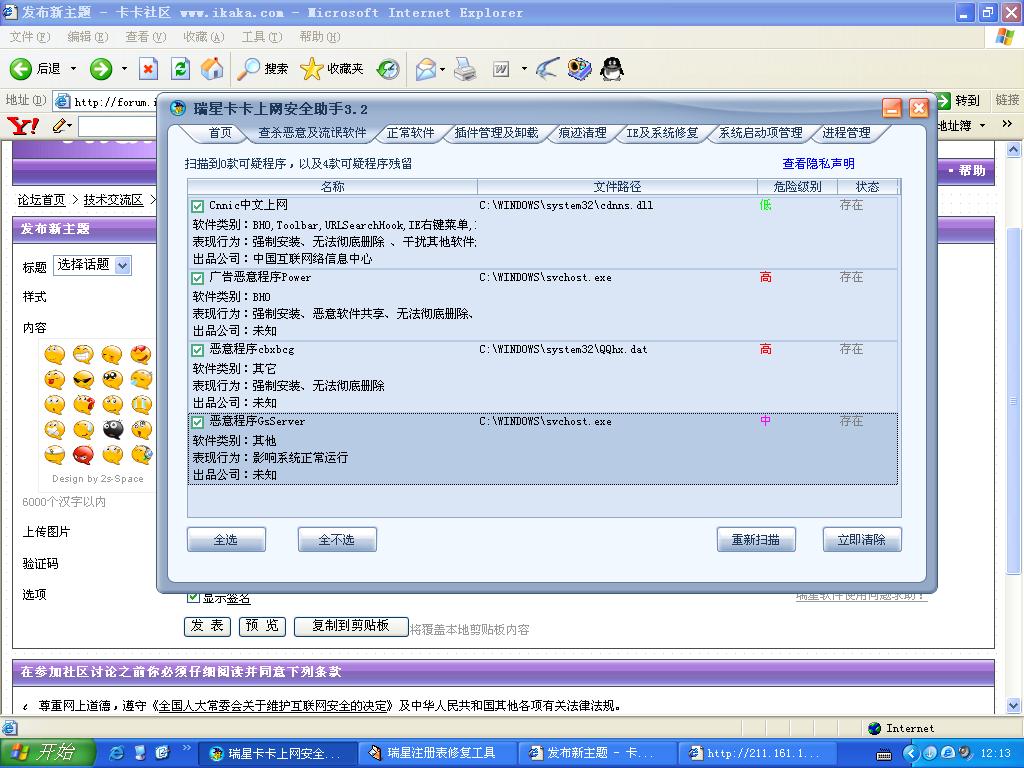Click the IE Back arrow icon
The width and height of the screenshot is (1024, 768).
point(20,69)
